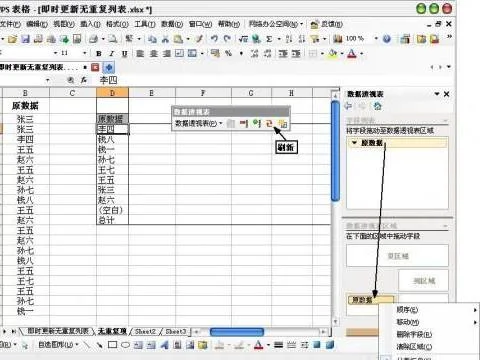The image size is (480, 360).
Task: Open the Name Box dropdown arrow
Action: click(47, 80)
